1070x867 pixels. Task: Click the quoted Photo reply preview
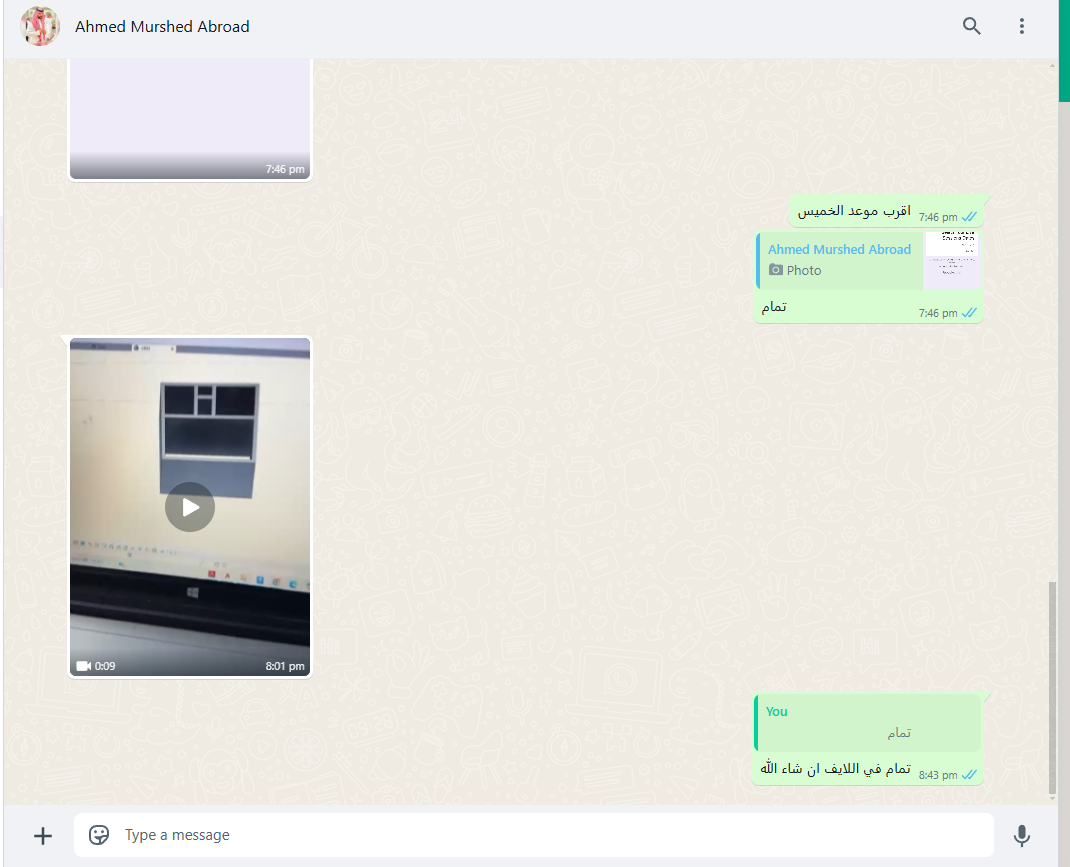coord(868,261)
